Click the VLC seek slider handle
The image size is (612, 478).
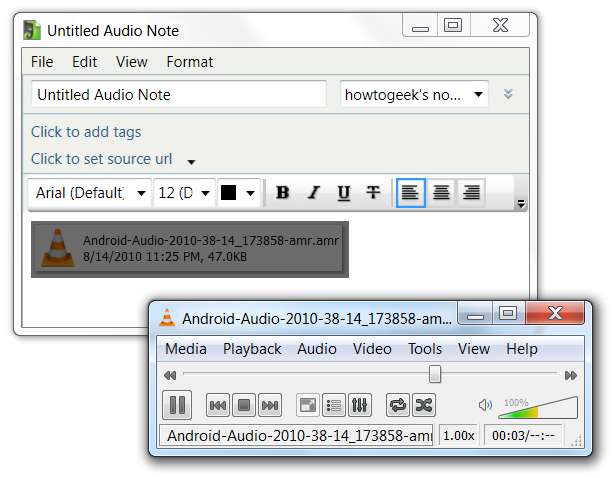[435, 374]
